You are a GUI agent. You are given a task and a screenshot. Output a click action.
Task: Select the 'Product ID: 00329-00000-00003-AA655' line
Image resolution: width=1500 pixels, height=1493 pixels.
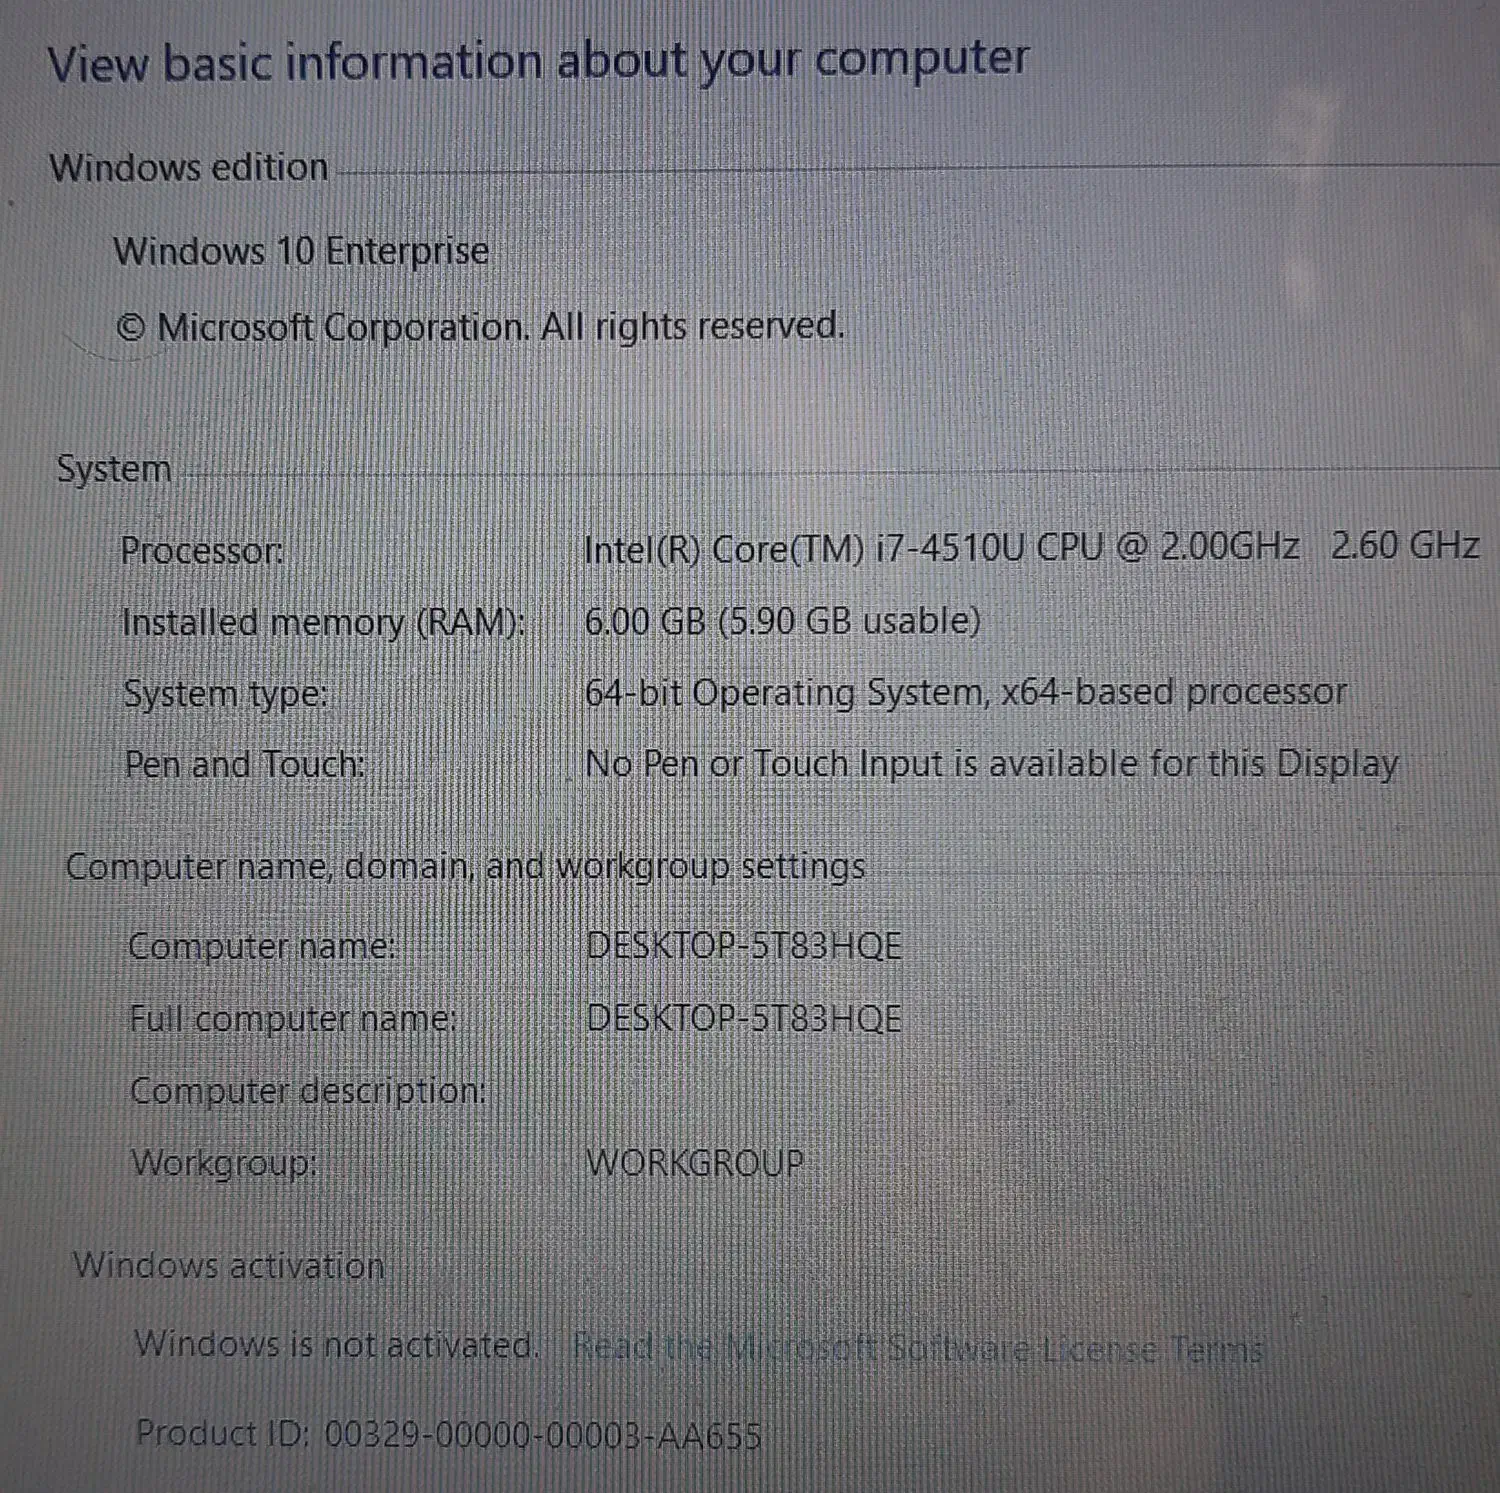pos(449,1435)
